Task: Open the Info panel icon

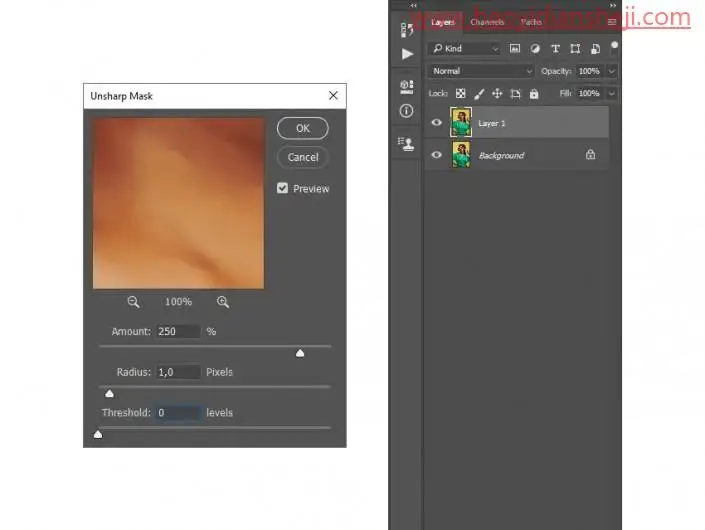Action: (406, 111)
